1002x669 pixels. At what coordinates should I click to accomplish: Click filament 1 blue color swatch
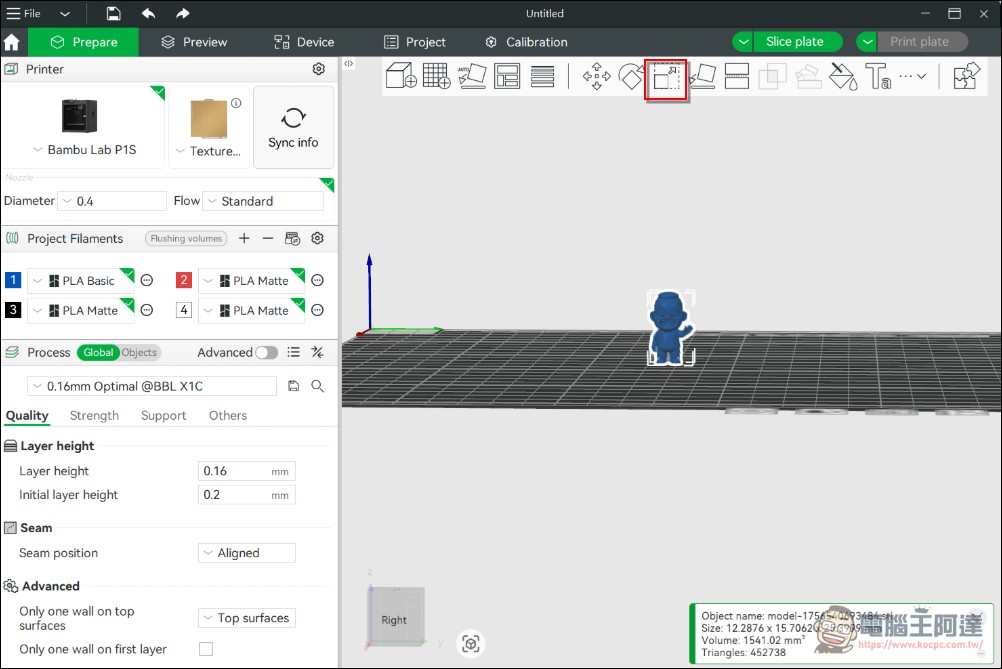(x=13, y=281)
